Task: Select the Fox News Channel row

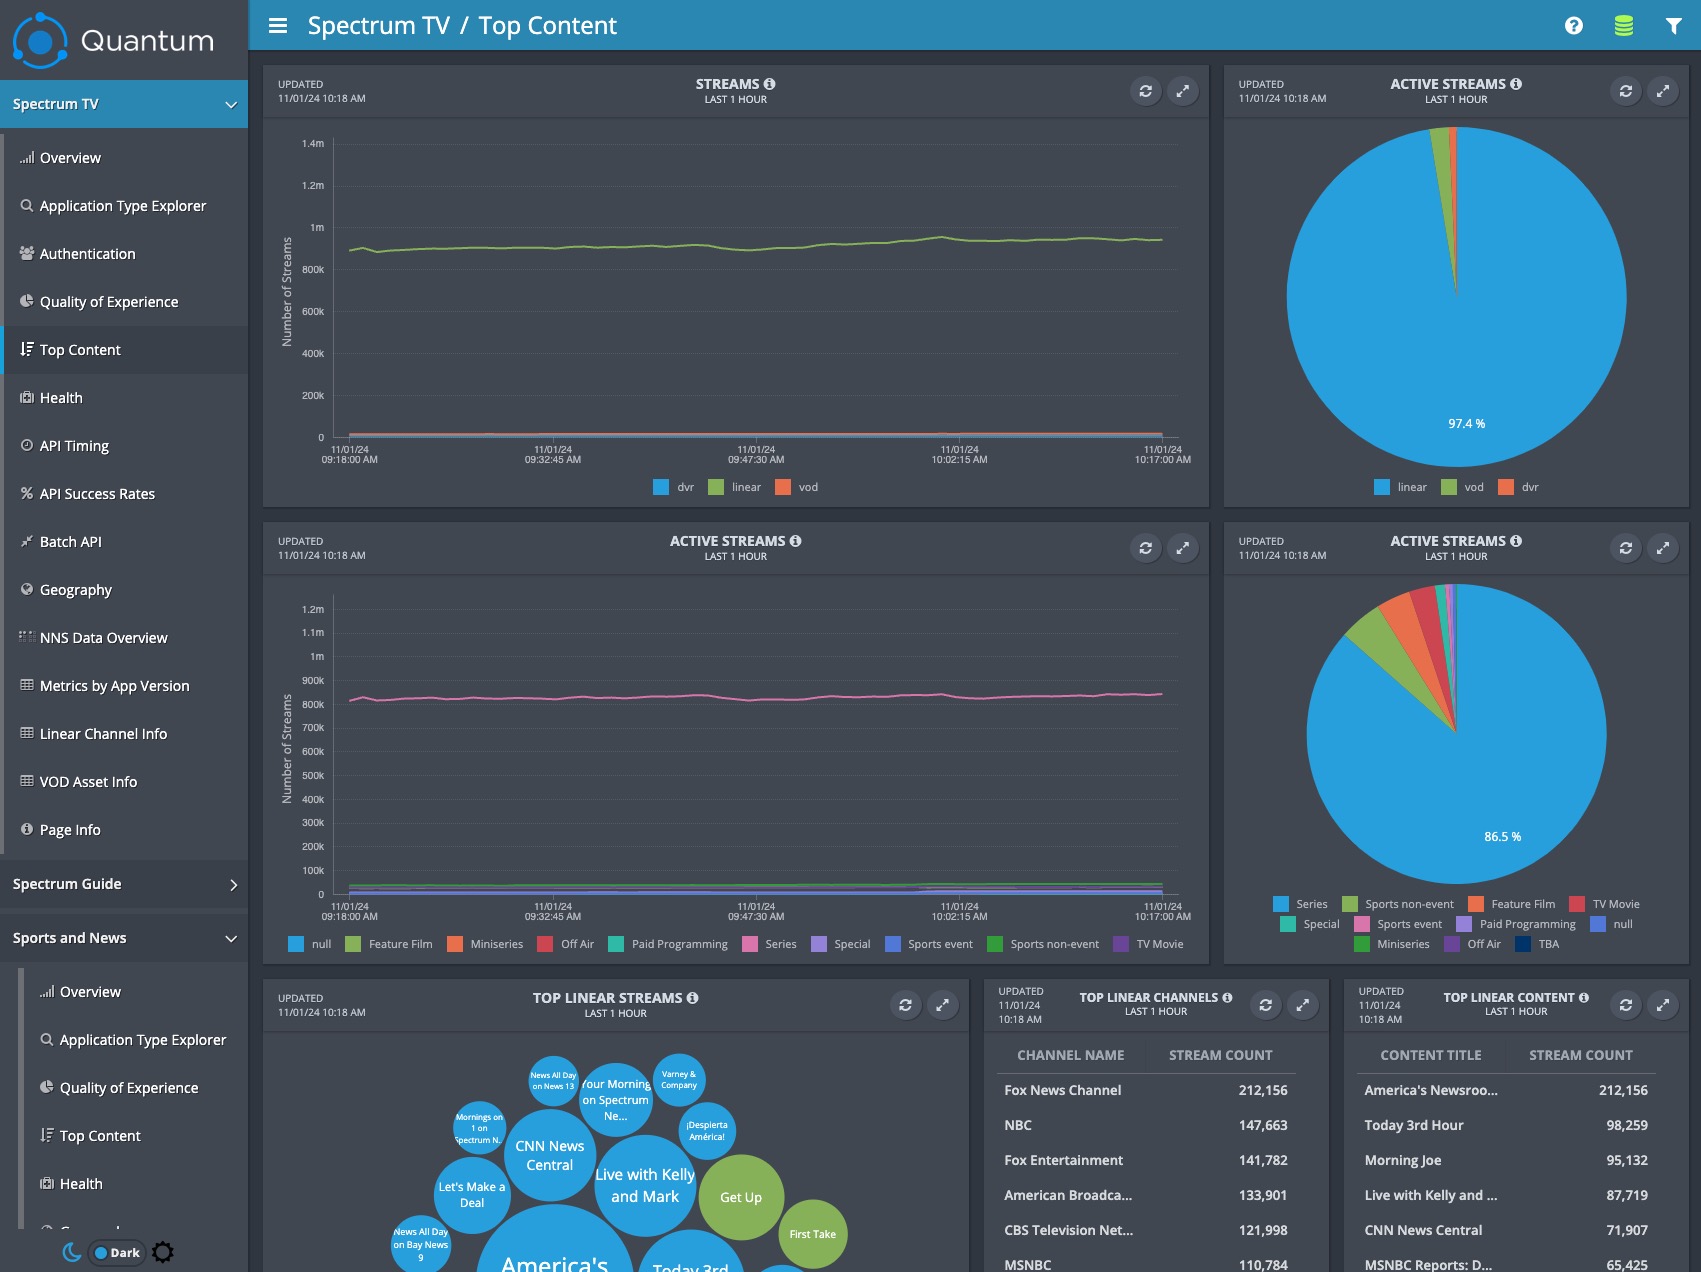Action: pyautogui.click(x=1146, y=1090)
